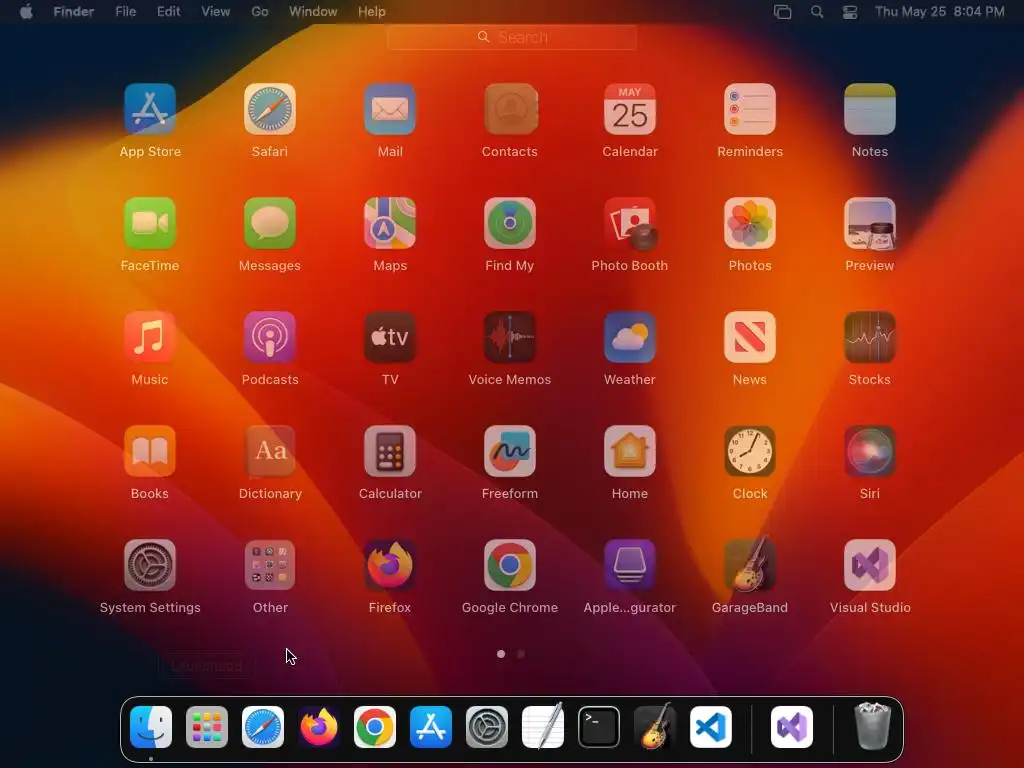Open System Settings from Launchpad grid

[x=150, y=565]
